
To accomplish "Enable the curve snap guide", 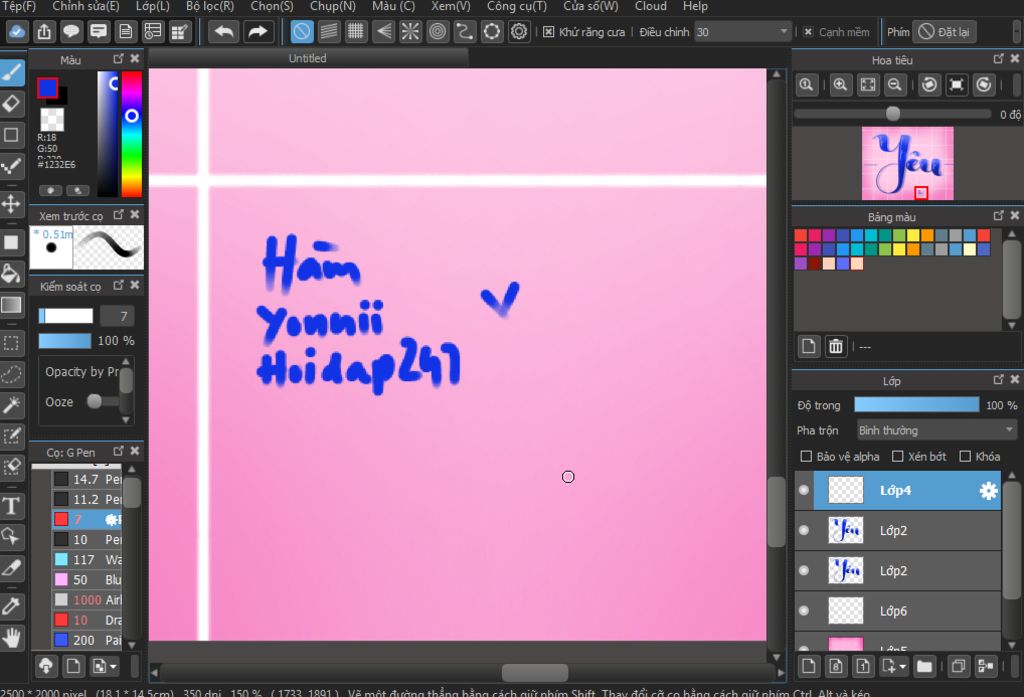I will pyautogui.click(x=465, y=31).
